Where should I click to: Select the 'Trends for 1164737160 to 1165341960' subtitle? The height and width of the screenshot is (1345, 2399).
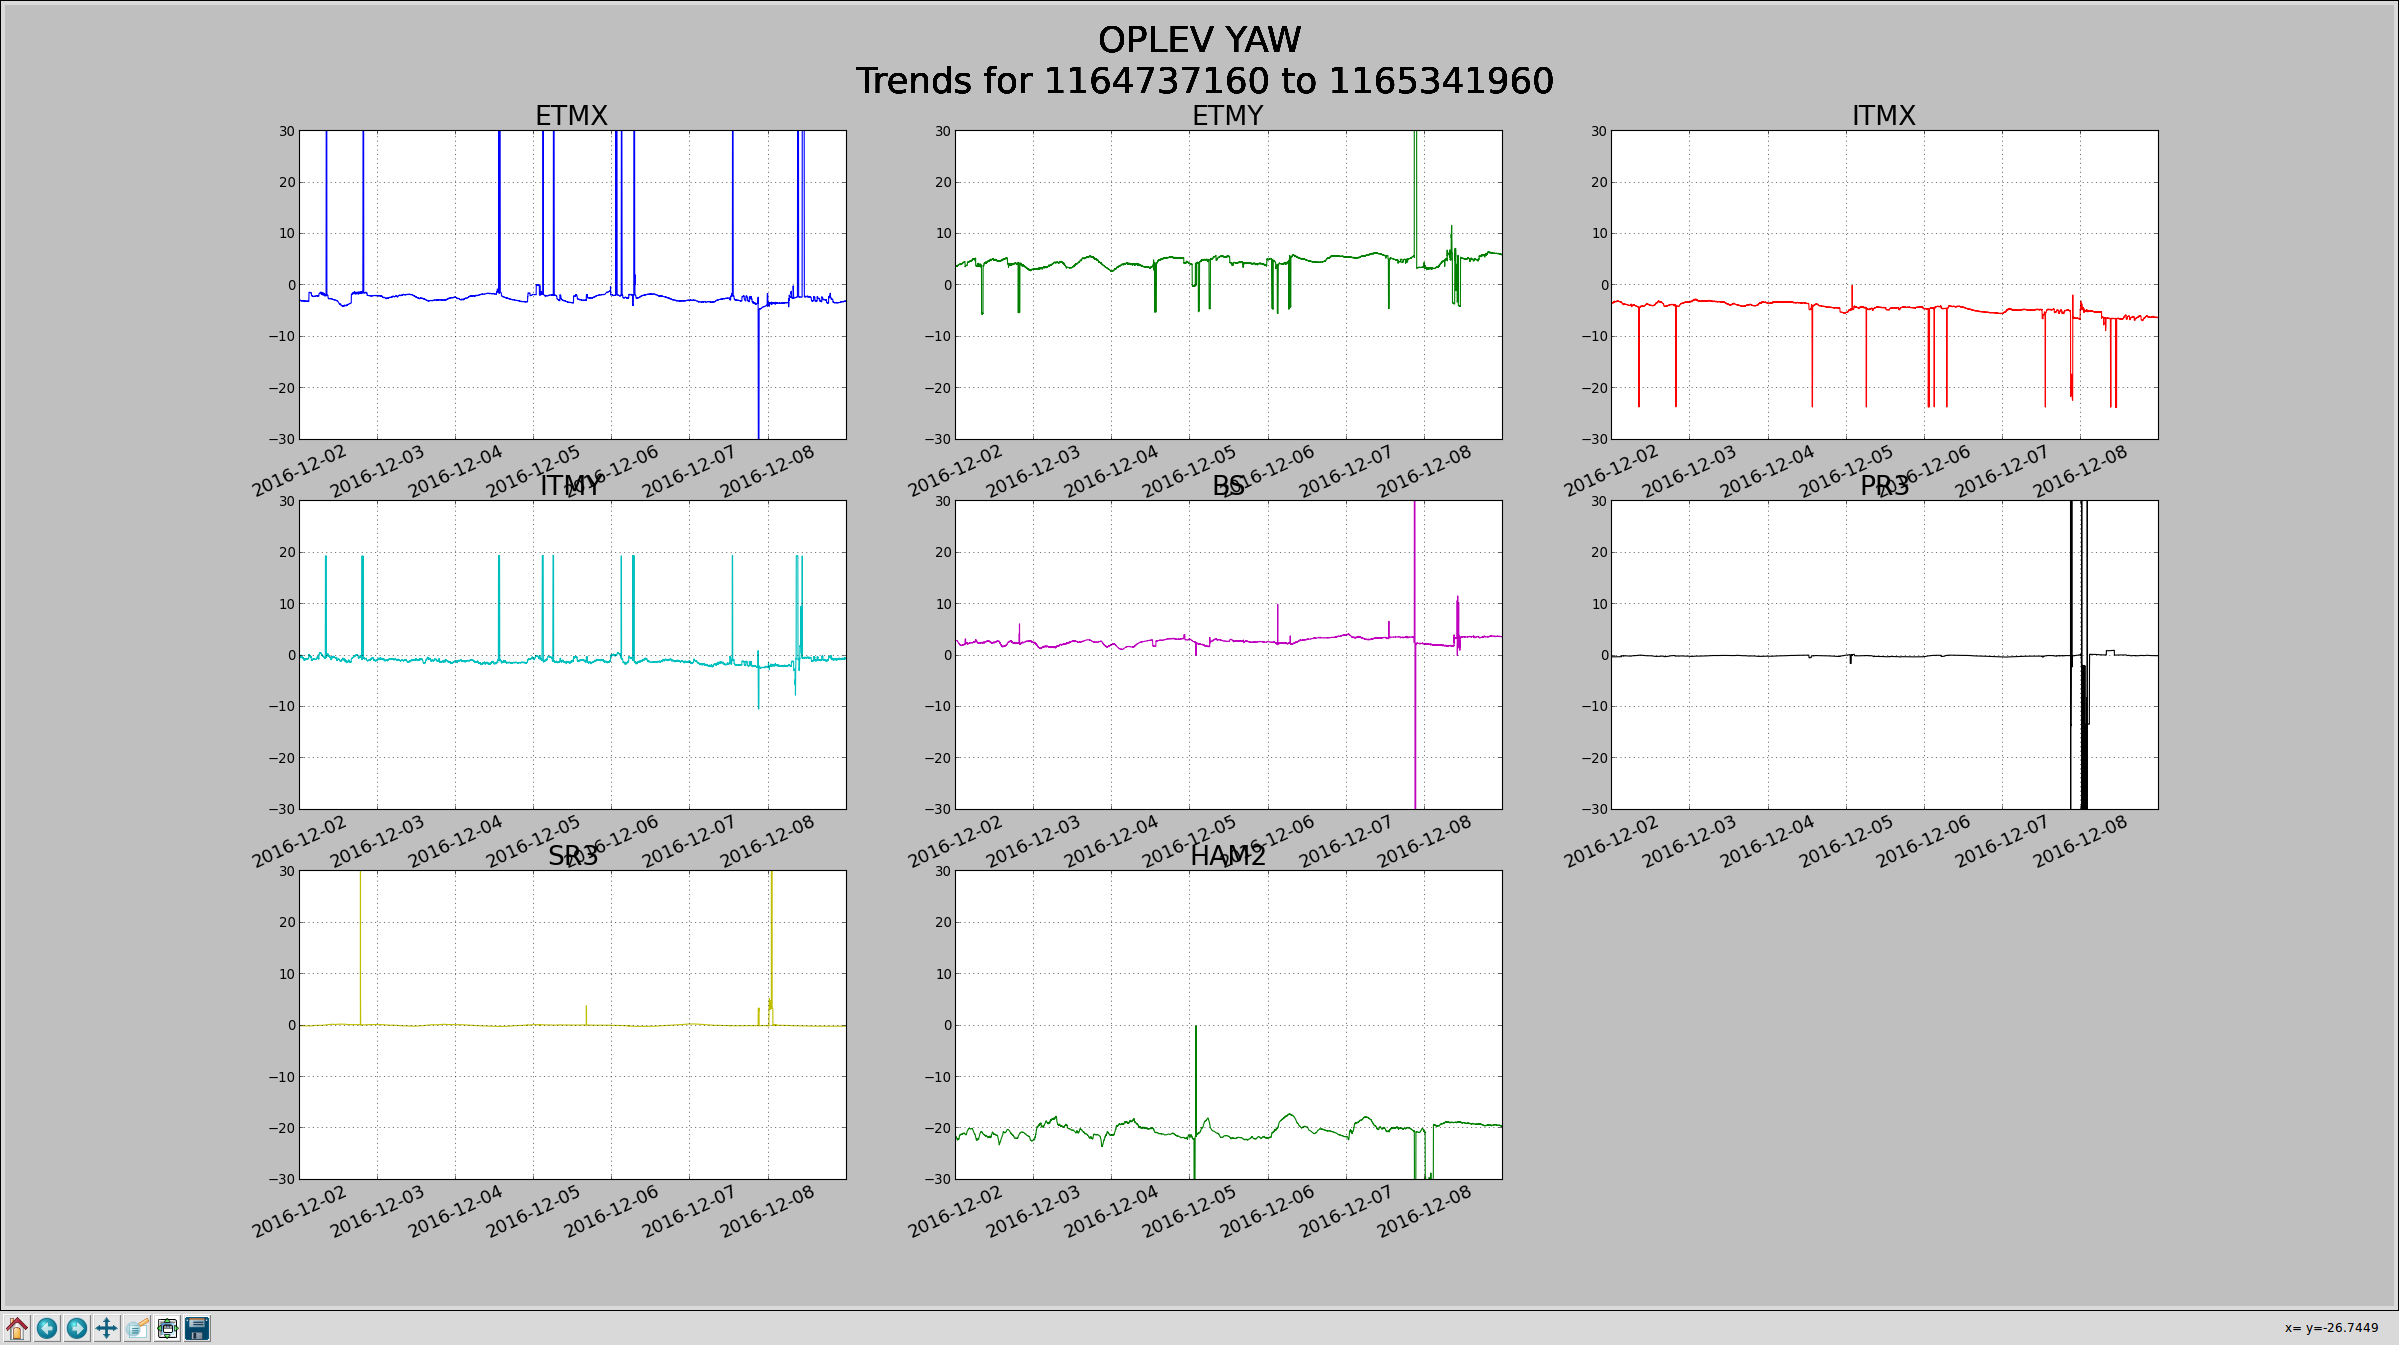point(1204,81)
